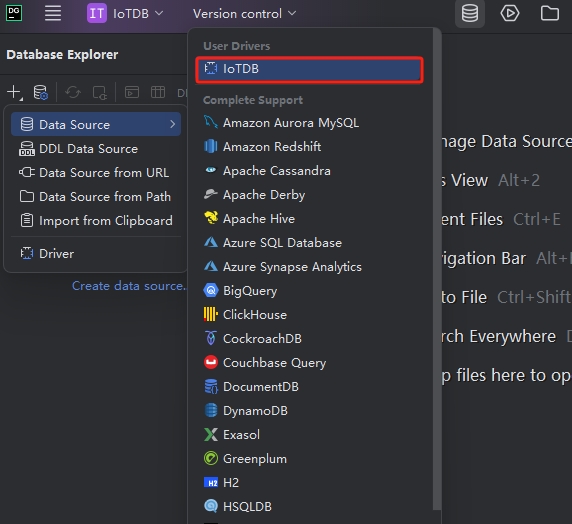572x524 pixels.
Task: Click the table view toolbar icon
Action: coord(158,92)
